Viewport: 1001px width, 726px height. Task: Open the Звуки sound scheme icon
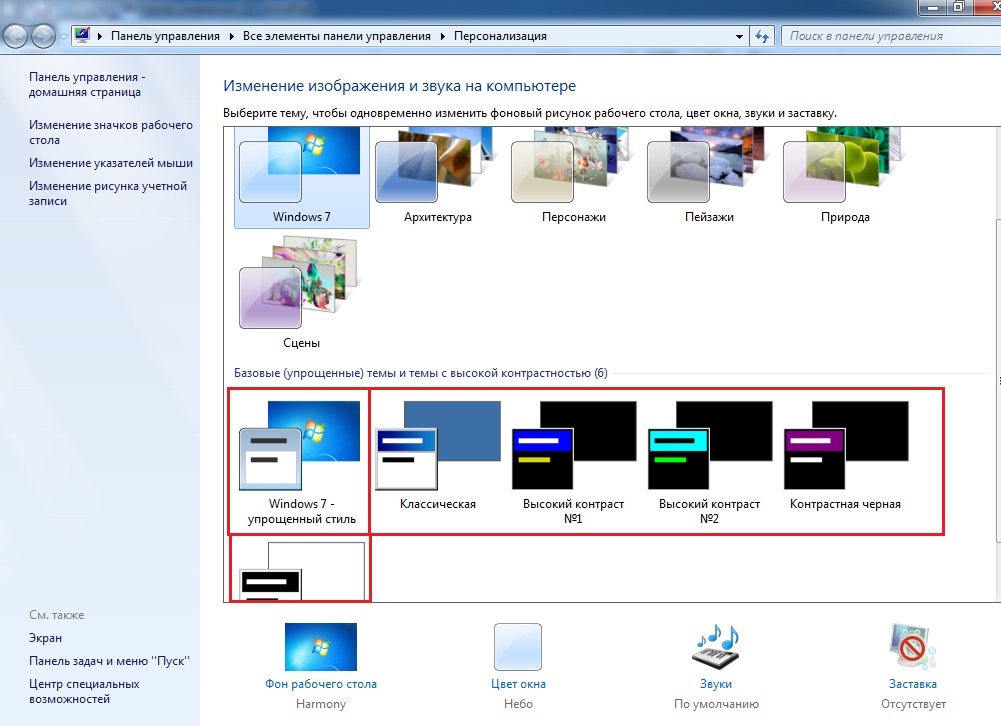tap(716, 646)
